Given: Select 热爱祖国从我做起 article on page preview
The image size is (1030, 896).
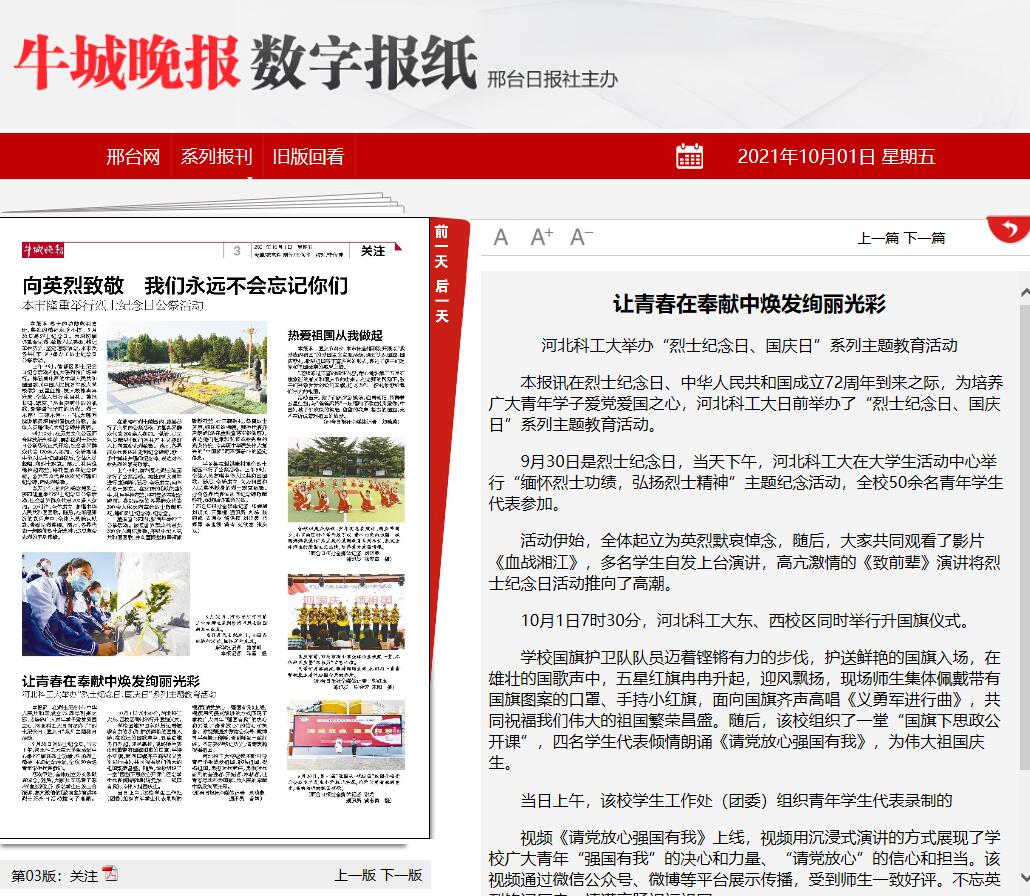Looking at the screenshot, I should 335,335.
